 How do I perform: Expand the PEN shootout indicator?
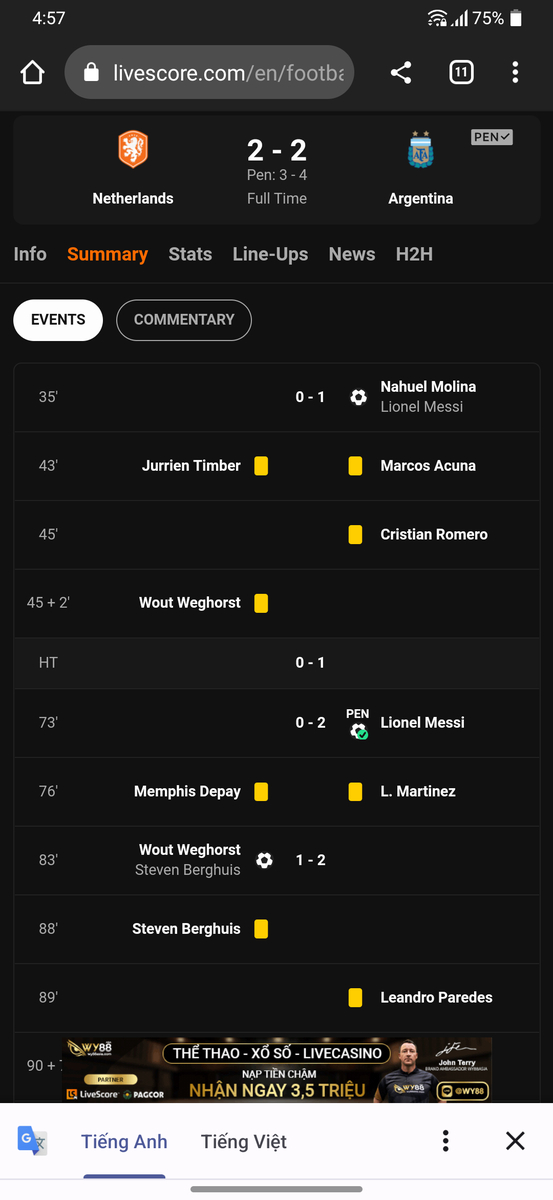492,137
